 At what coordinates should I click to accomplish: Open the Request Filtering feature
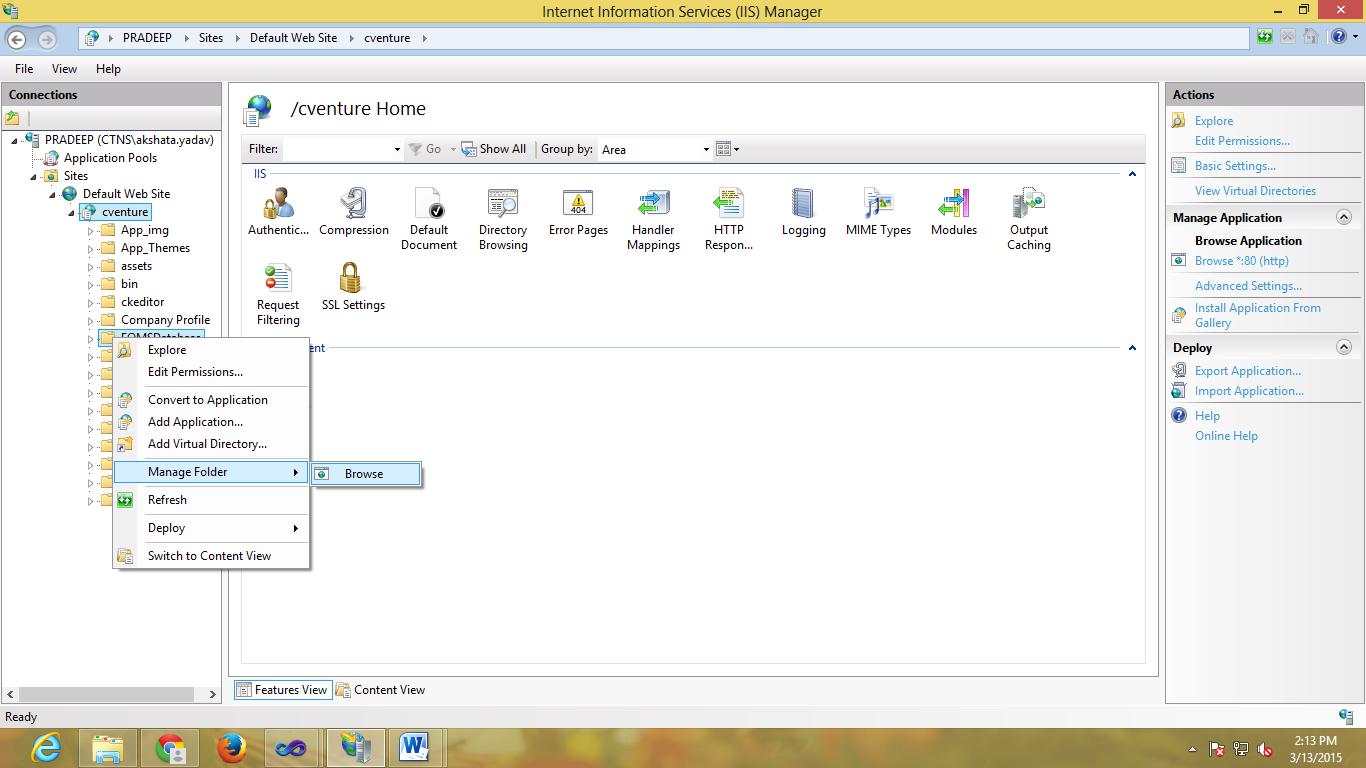point(278,294)
